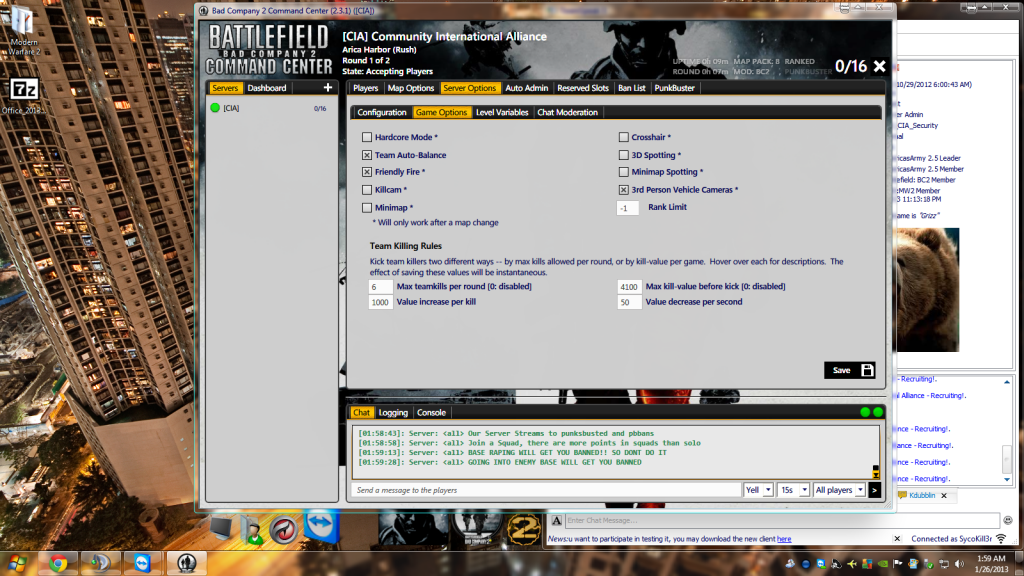
Task: Open the audio player taskbar icon beside Chrome
Action: [100, 563]
